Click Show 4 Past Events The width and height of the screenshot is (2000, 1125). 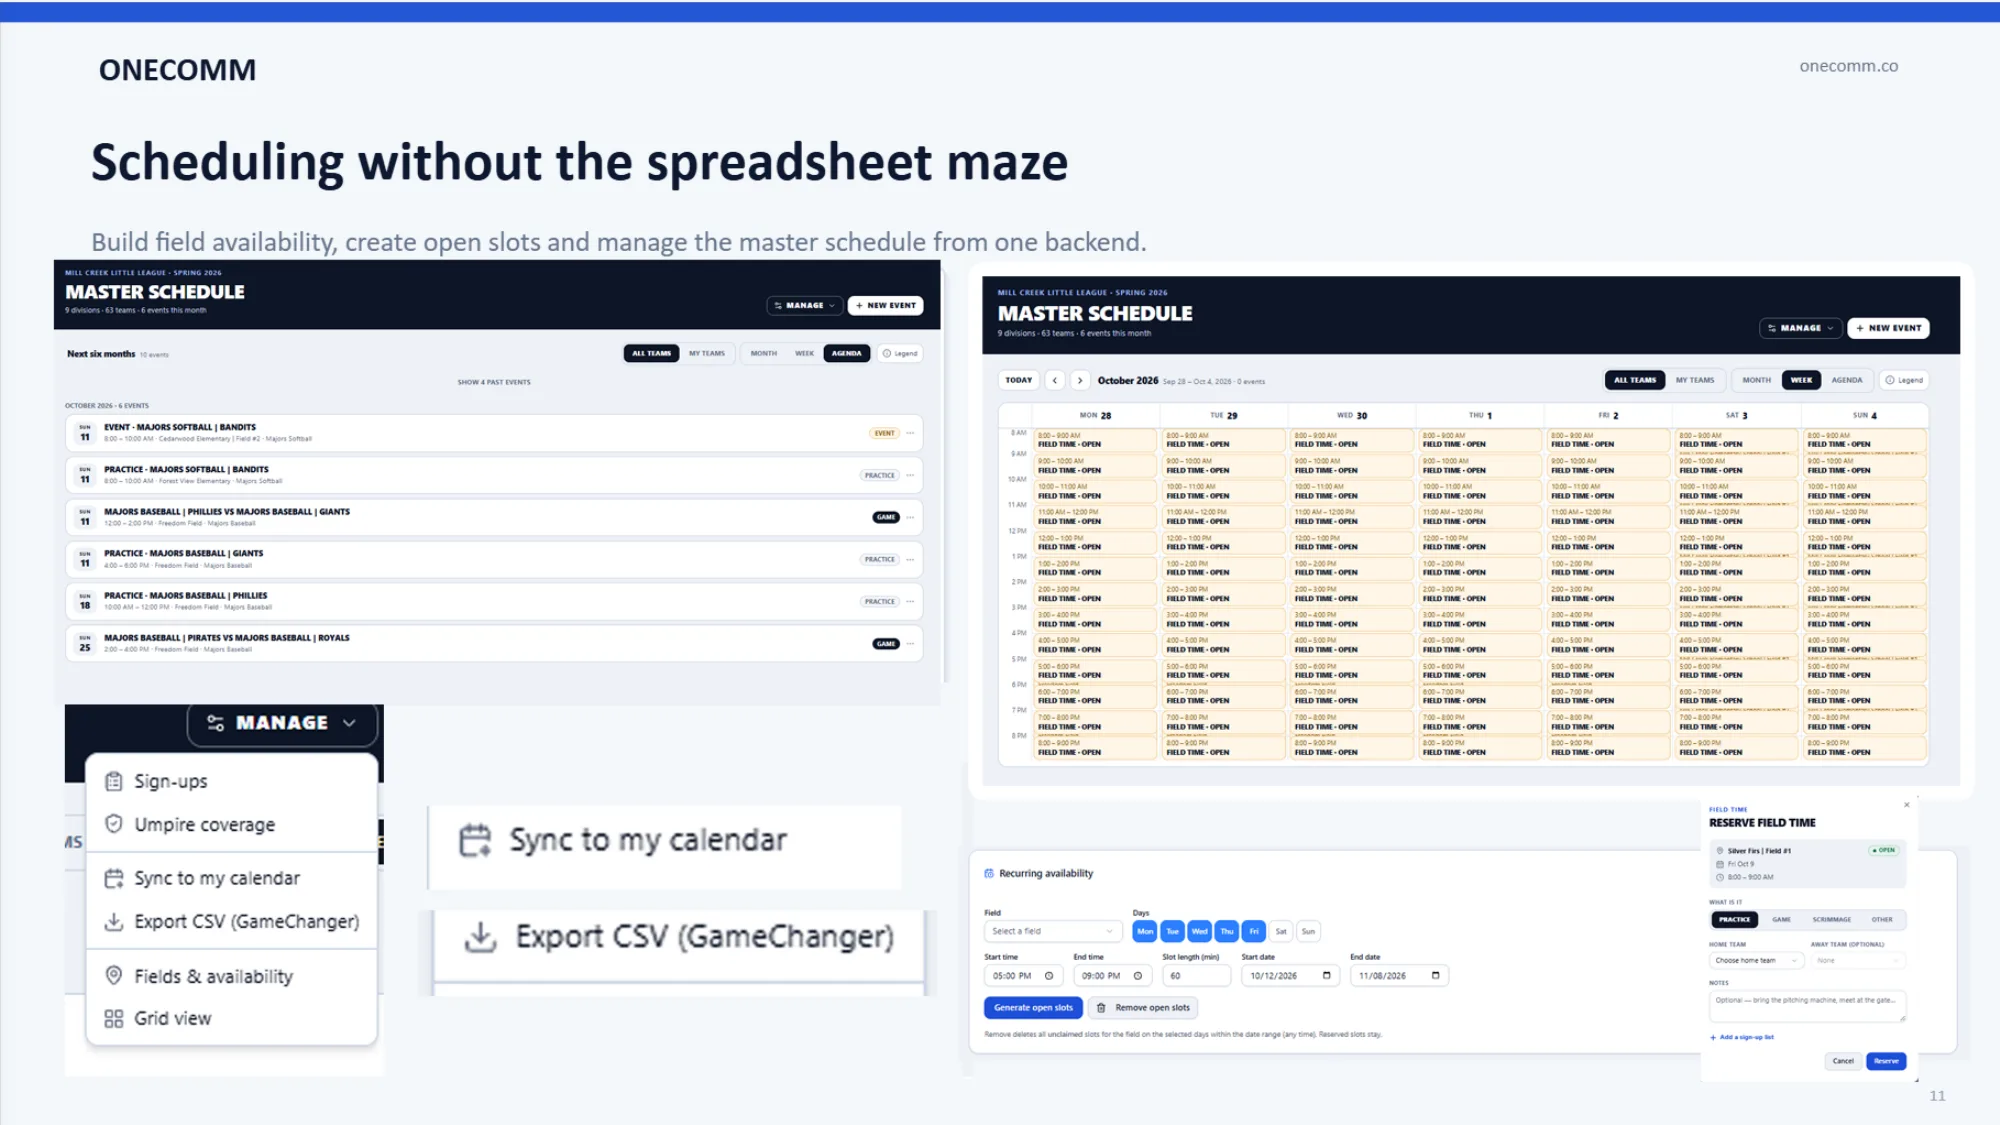click(494, 382)
